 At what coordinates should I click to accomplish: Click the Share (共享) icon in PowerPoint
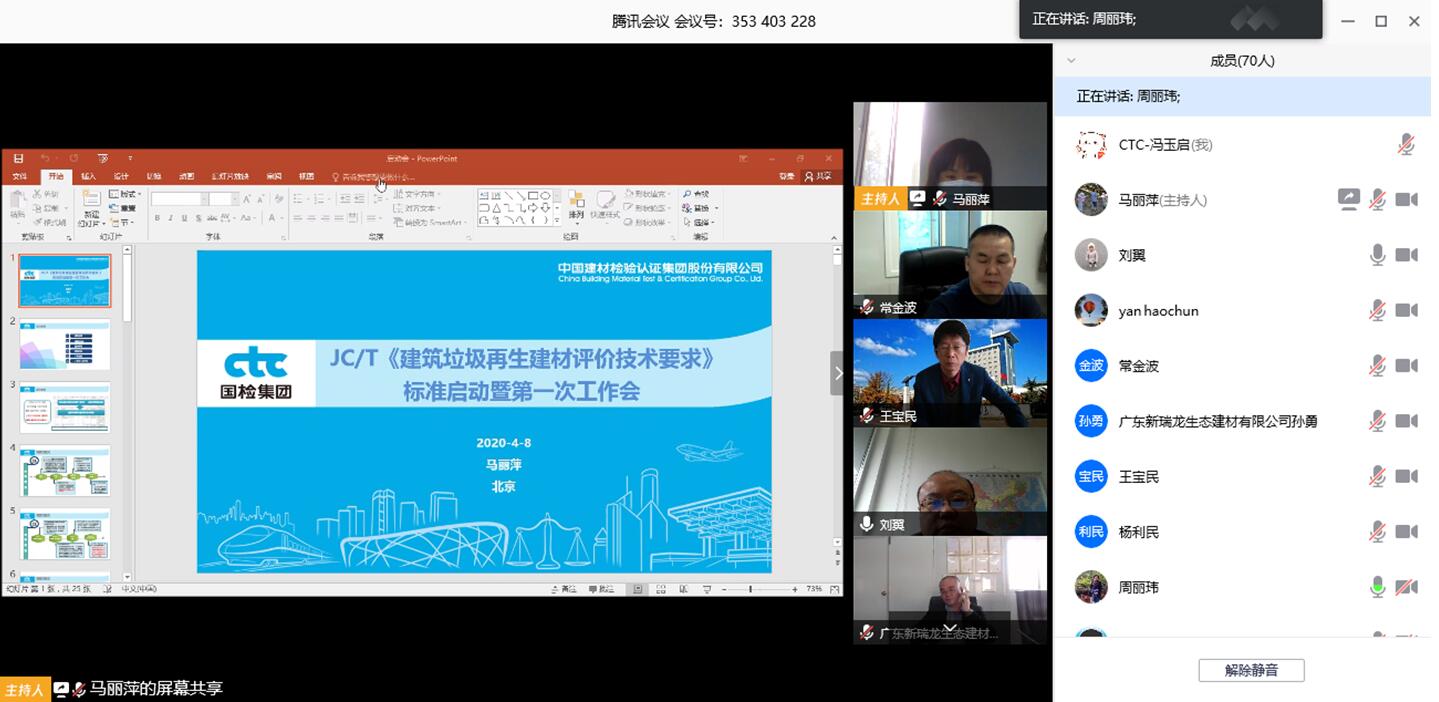pyautogui.click(x=818, y=176)
